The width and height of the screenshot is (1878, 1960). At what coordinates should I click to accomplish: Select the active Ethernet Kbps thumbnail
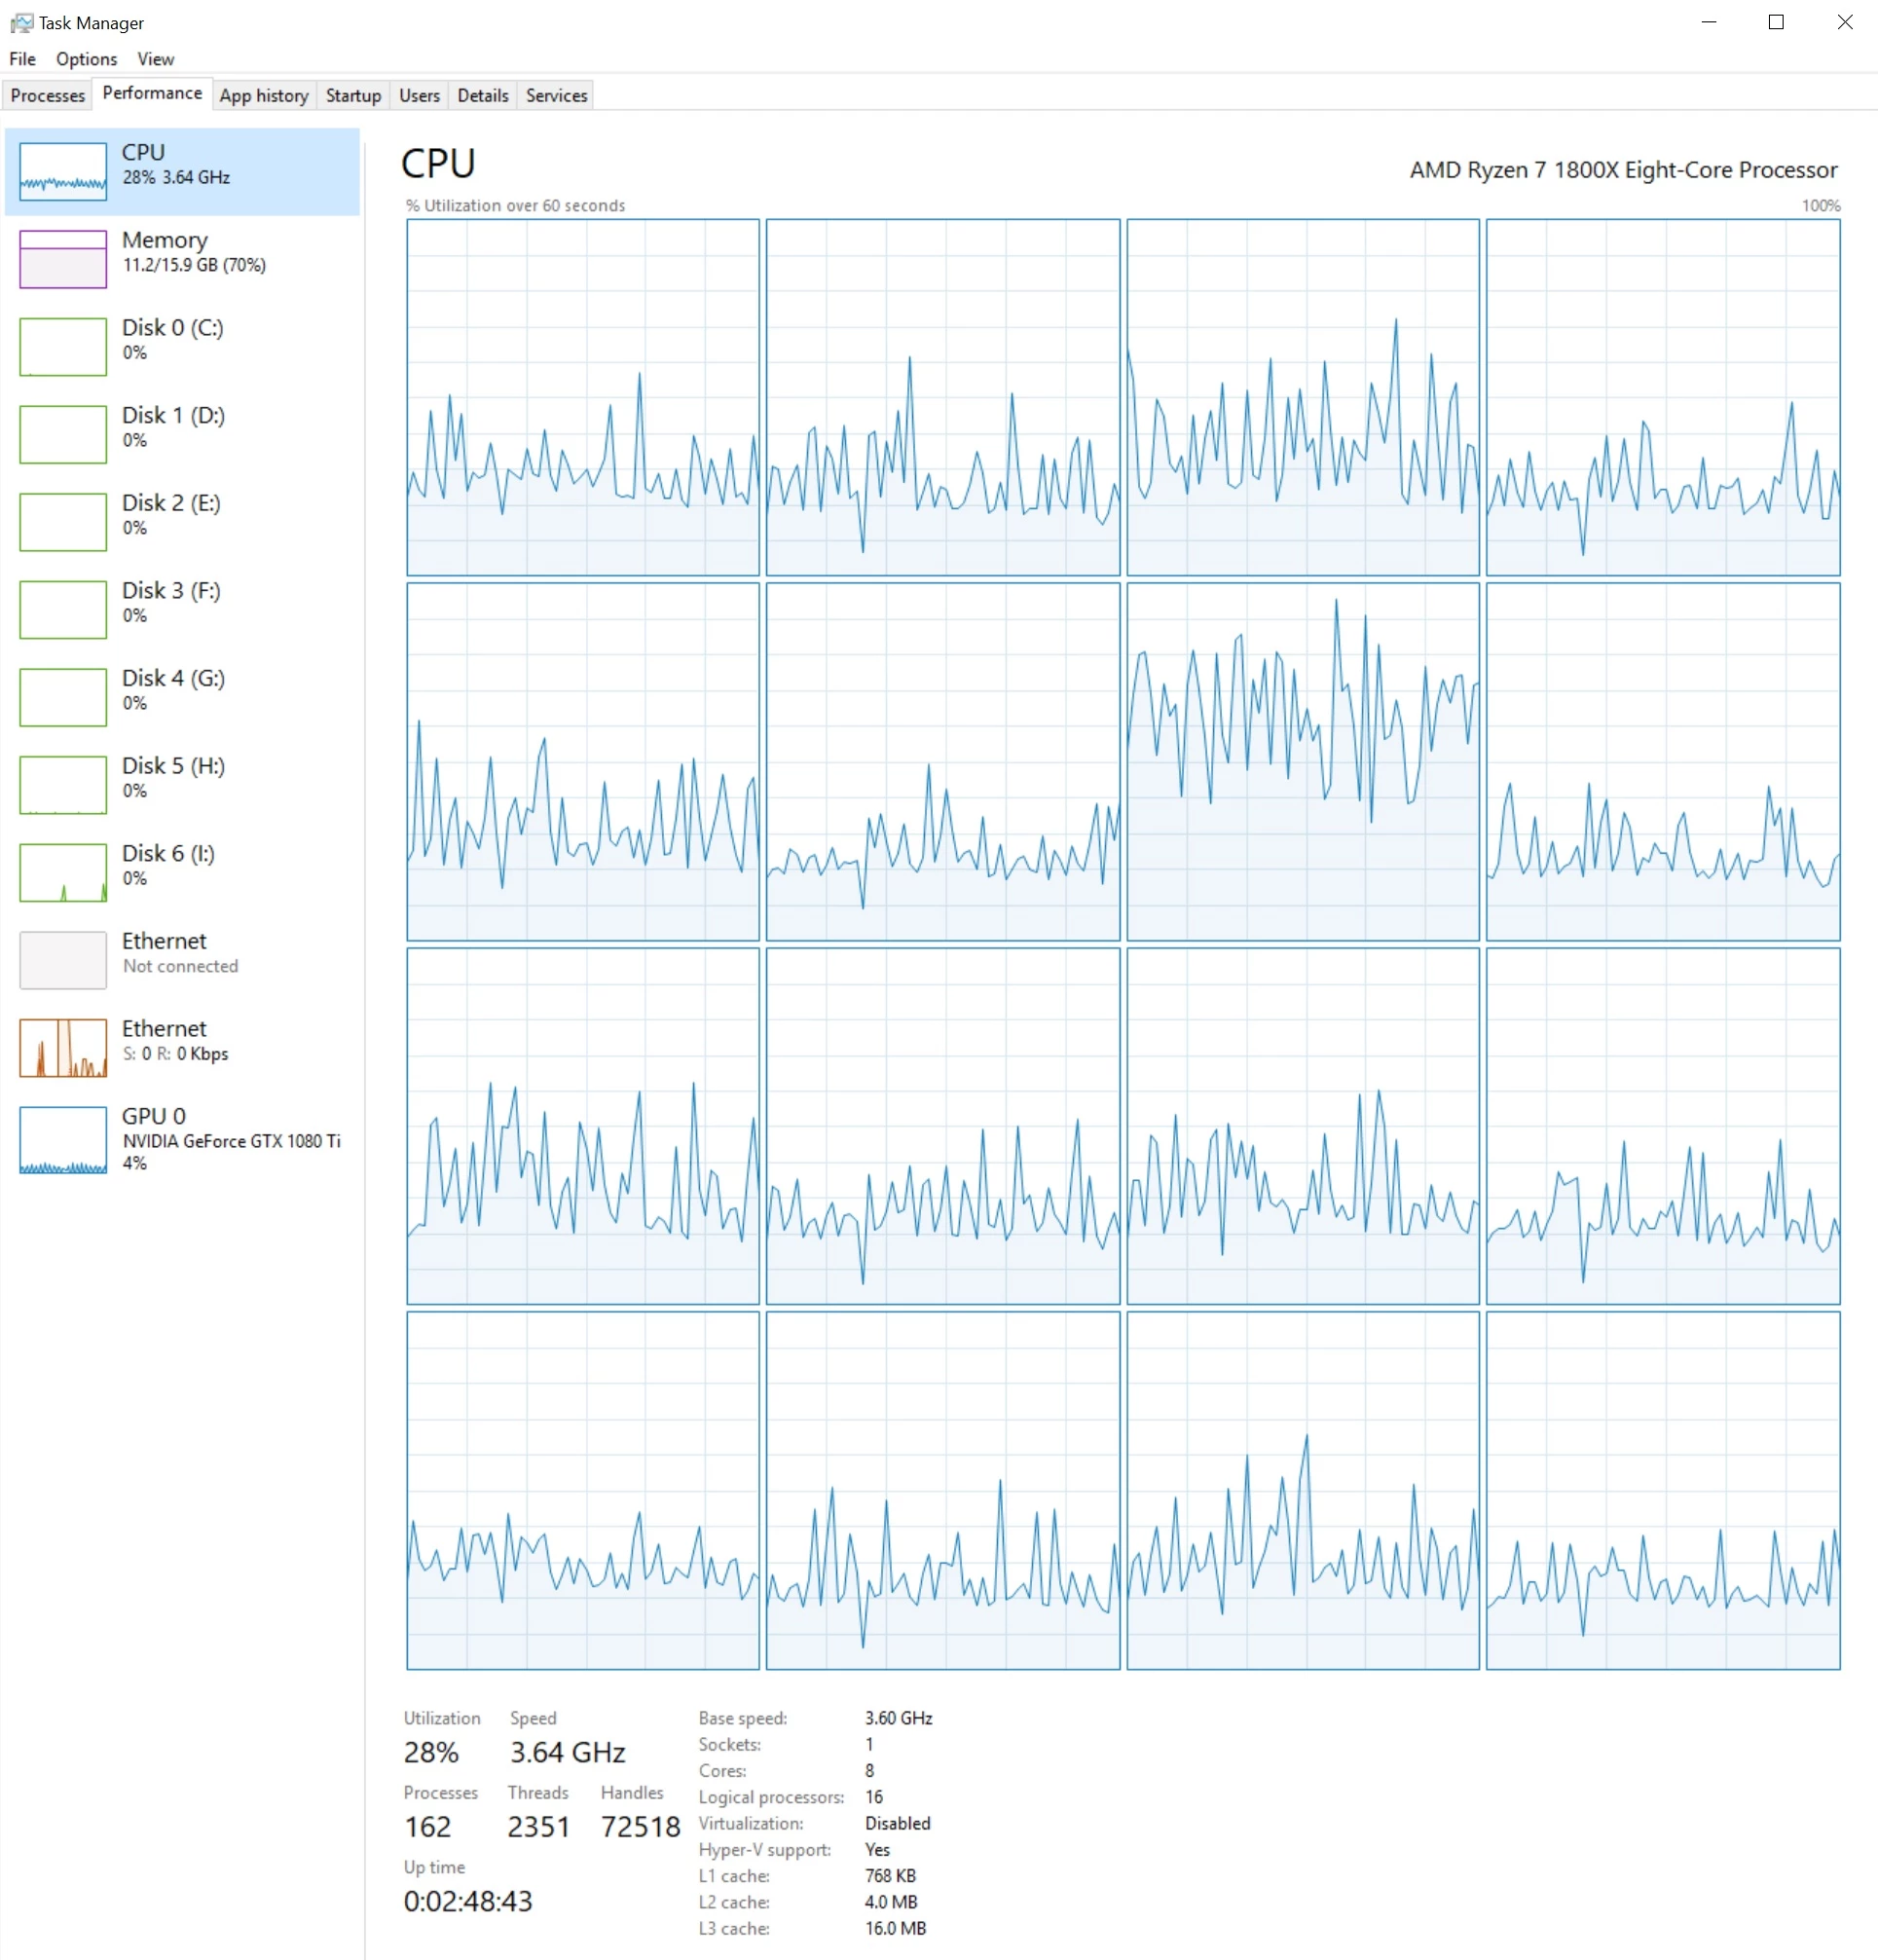(x=63, y=1047)
